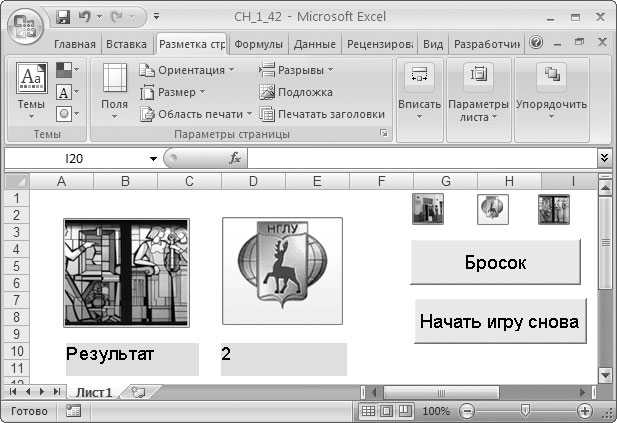This screenshot has width=617, height=423.
Task: Click the small building thumbnail in column G
Action: (x=428, y=209)
